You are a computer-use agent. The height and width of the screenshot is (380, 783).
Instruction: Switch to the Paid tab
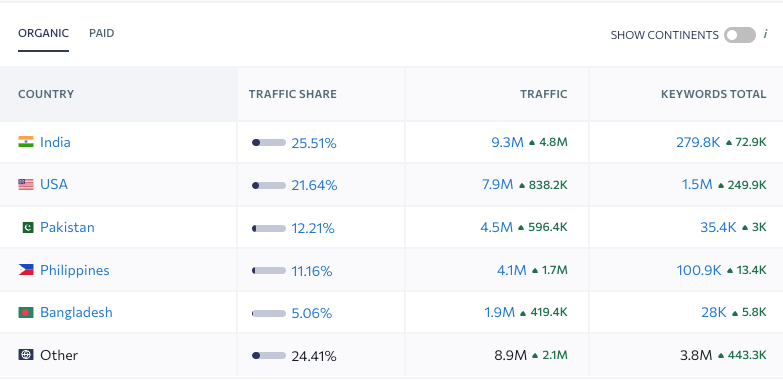[x=101, y=33]
